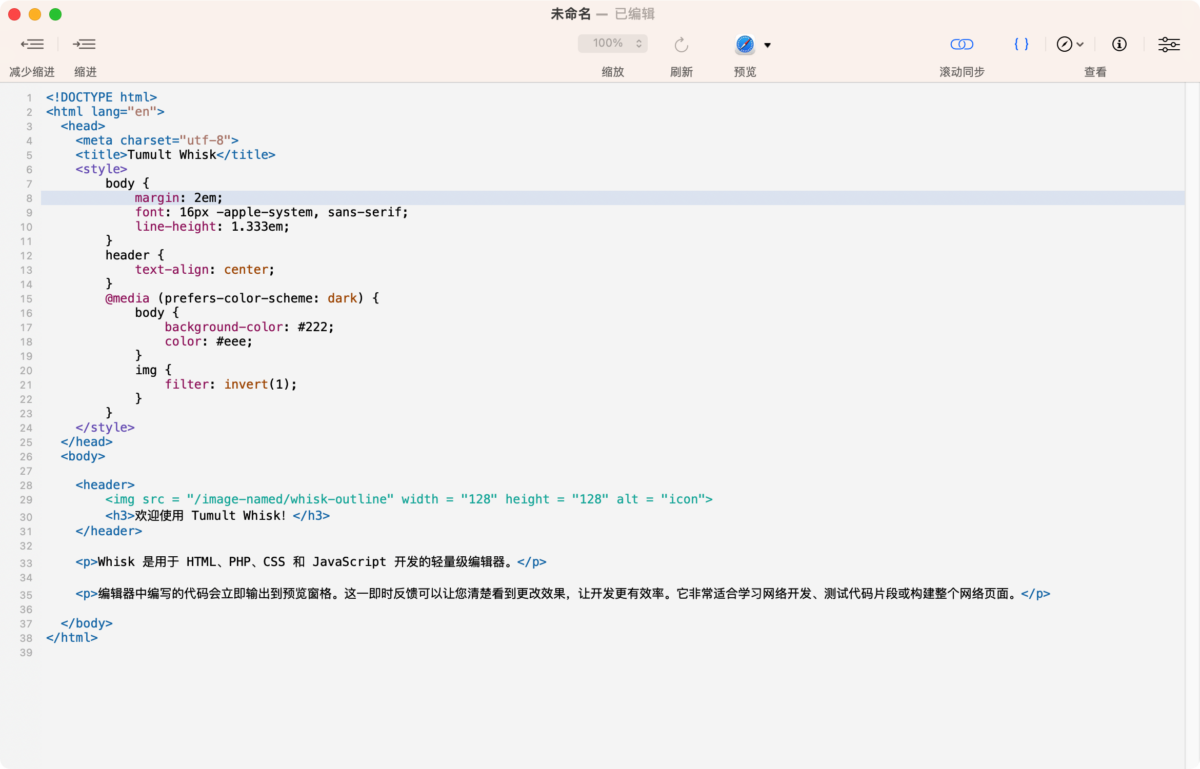This screenshot has width=1200, height=769.
Task: Click the text-align: center; line
Action: coord(205,270)
